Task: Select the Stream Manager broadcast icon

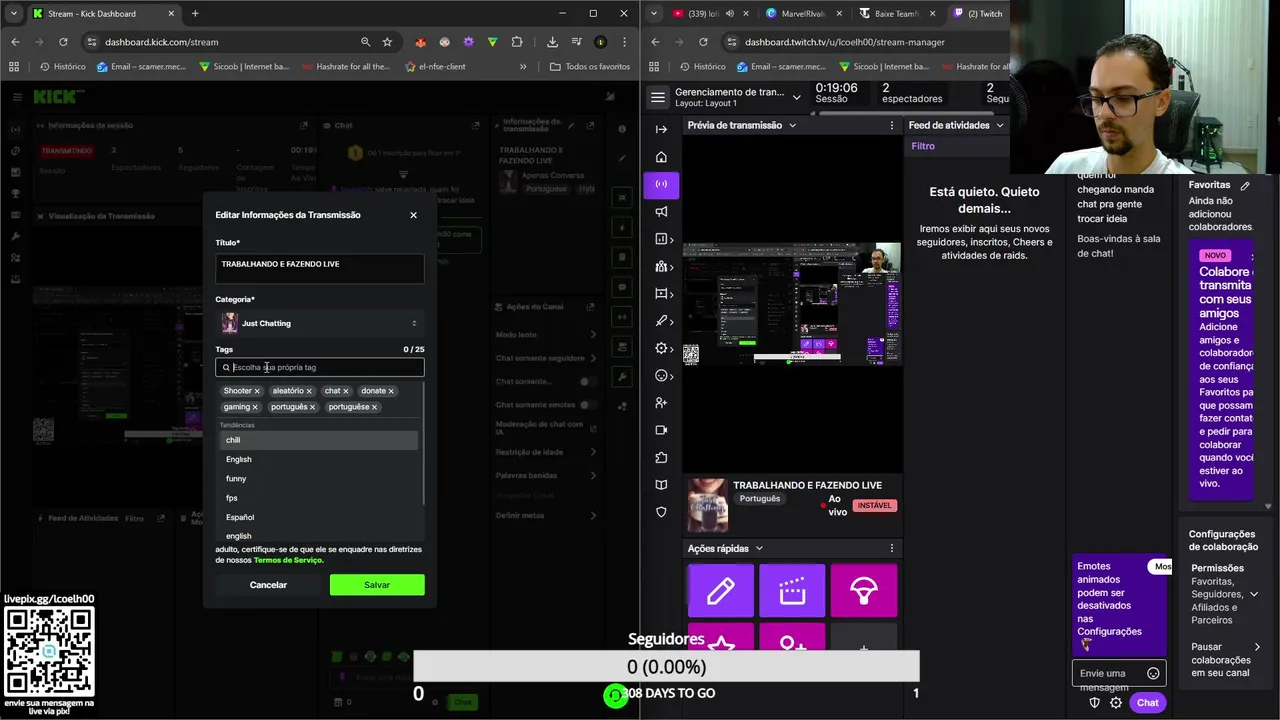Action: (x=661, y=184)
